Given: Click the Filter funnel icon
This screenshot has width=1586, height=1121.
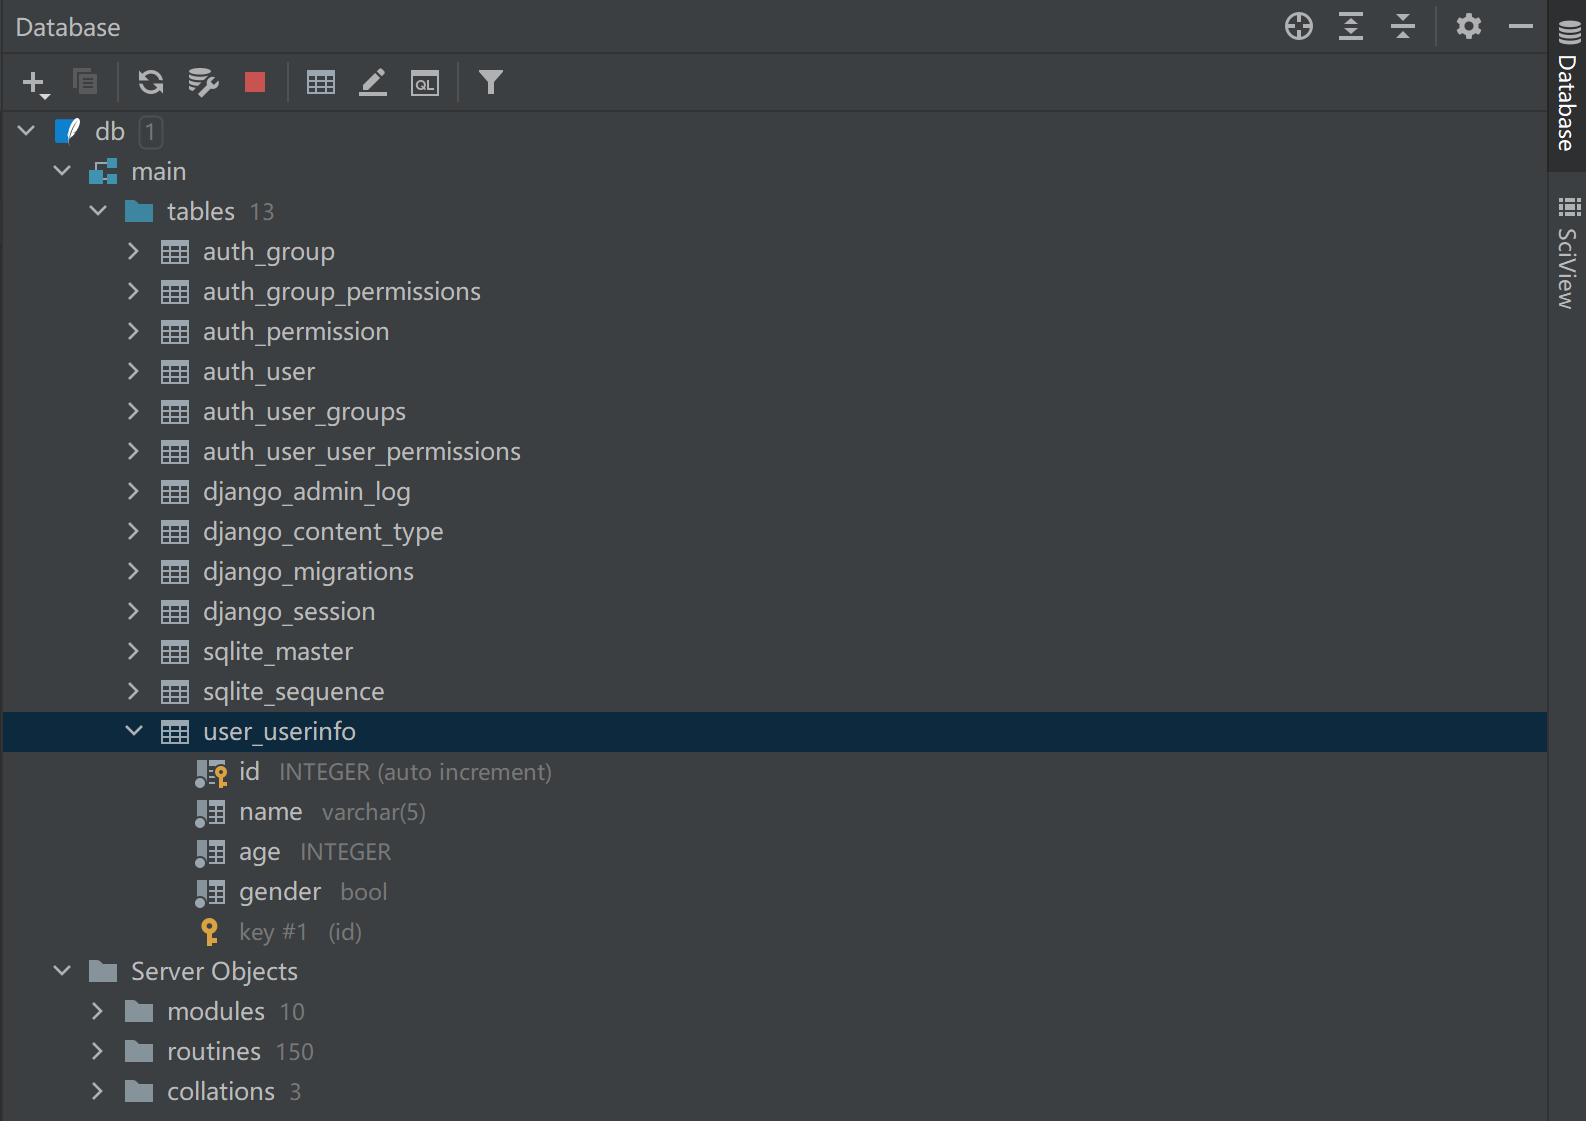Looking at the screenshot, I should click(490, 82).
